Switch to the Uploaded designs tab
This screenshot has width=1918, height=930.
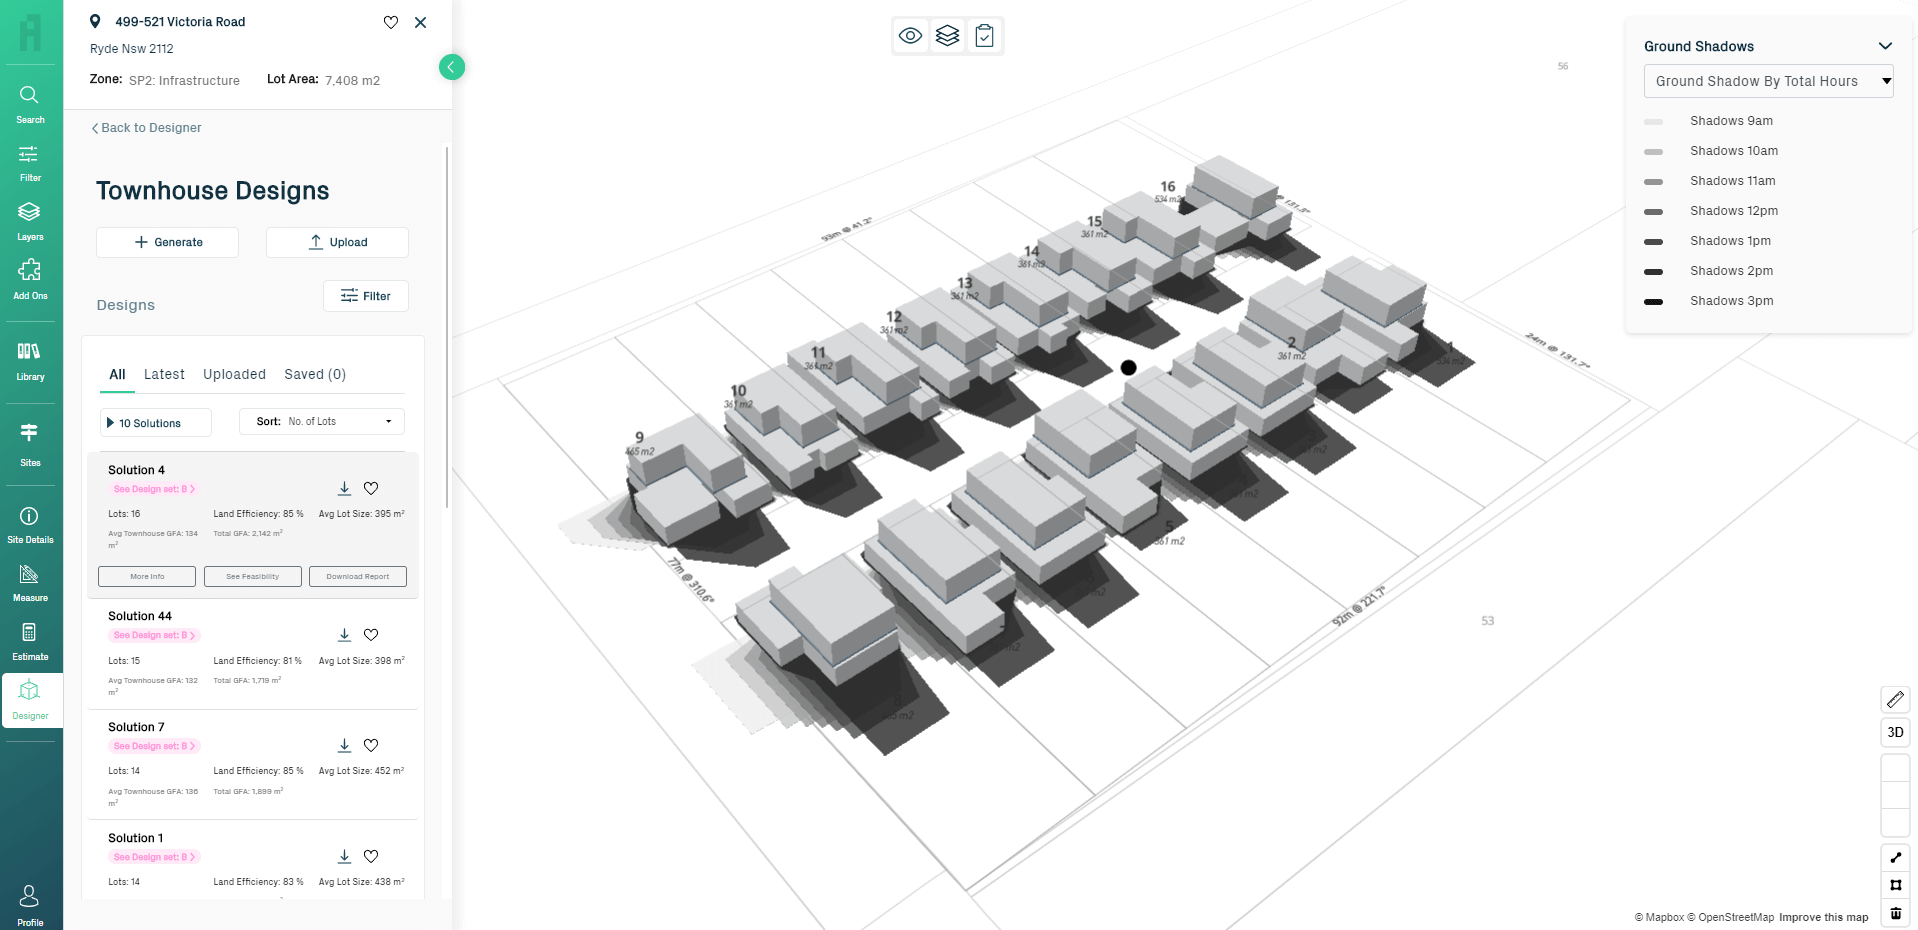click(234, 374)
